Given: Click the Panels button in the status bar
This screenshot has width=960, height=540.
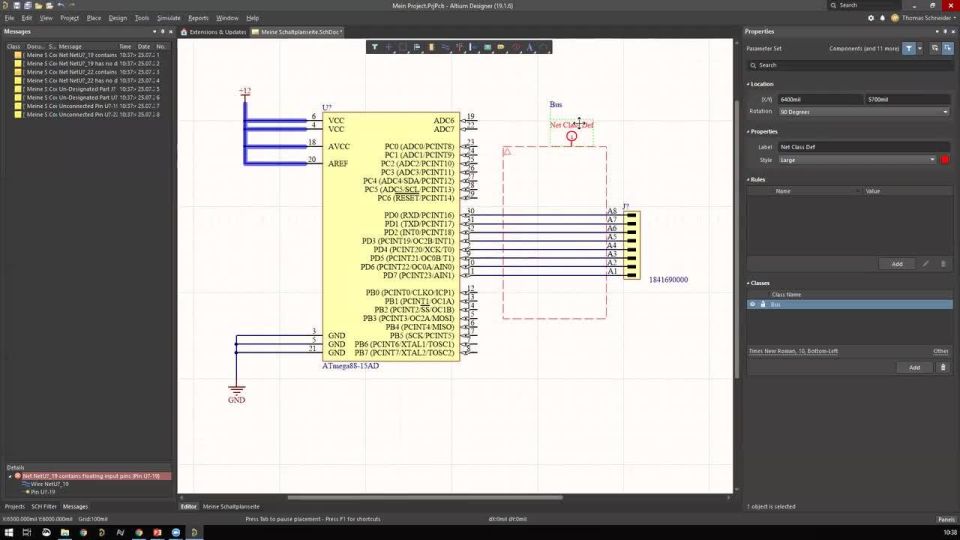Looking at the screenshot, I should point(947,519).
